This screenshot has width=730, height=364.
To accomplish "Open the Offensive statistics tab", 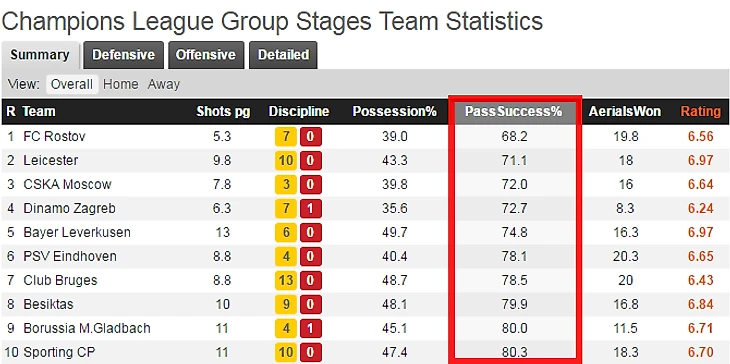I will 206,55.
